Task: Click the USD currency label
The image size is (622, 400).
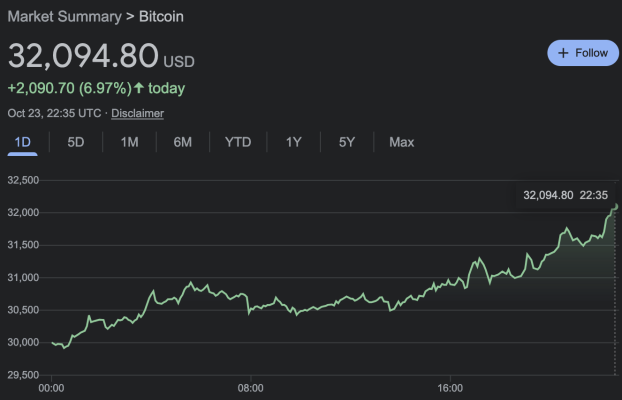Action: coord(179,62)
